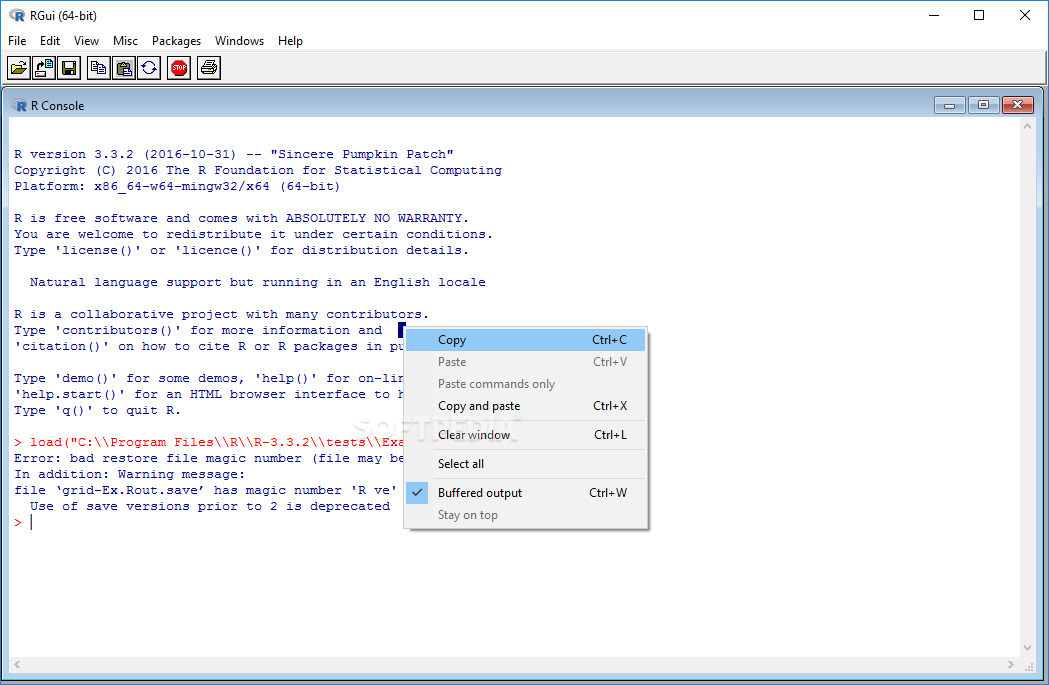The width and height of the screenshot is (1049, 685).
Task: Maximize the R Console child window
Action: click(x=984, y=105)
